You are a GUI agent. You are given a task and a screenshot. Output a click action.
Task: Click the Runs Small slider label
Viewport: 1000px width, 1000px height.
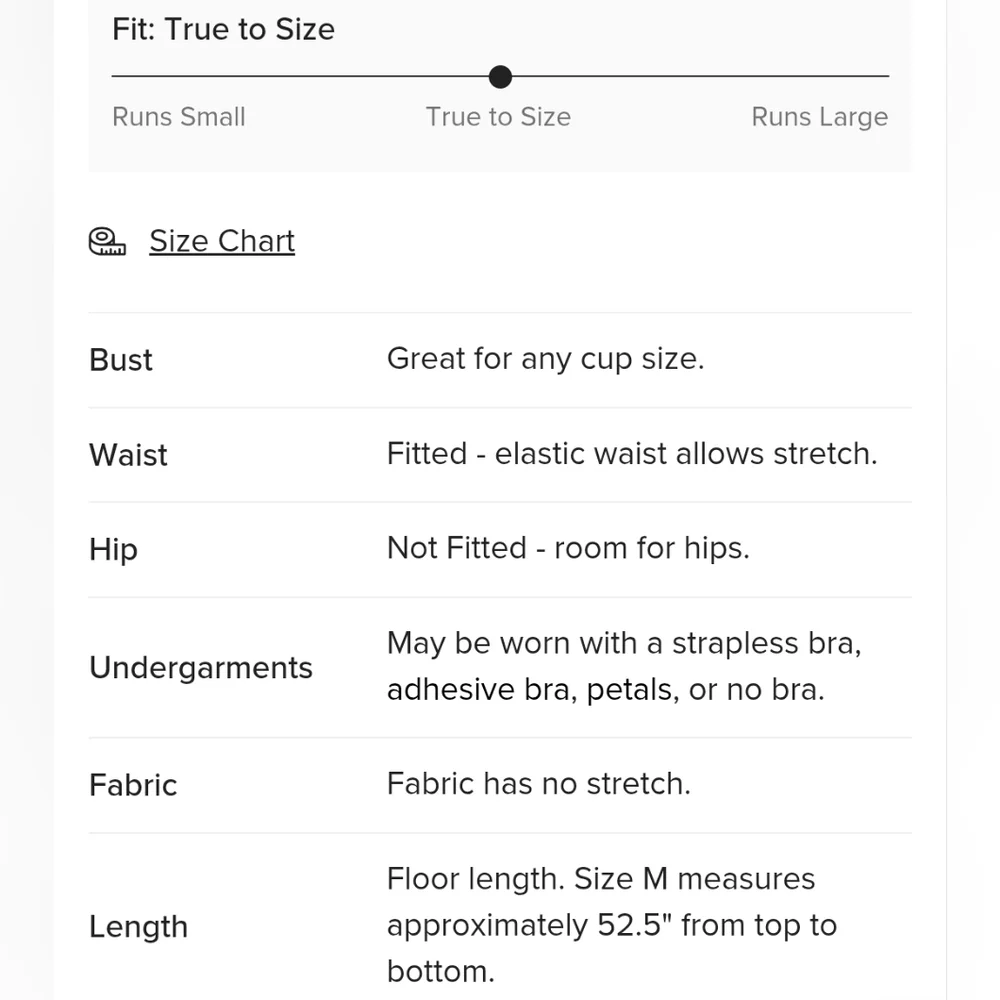179,117
